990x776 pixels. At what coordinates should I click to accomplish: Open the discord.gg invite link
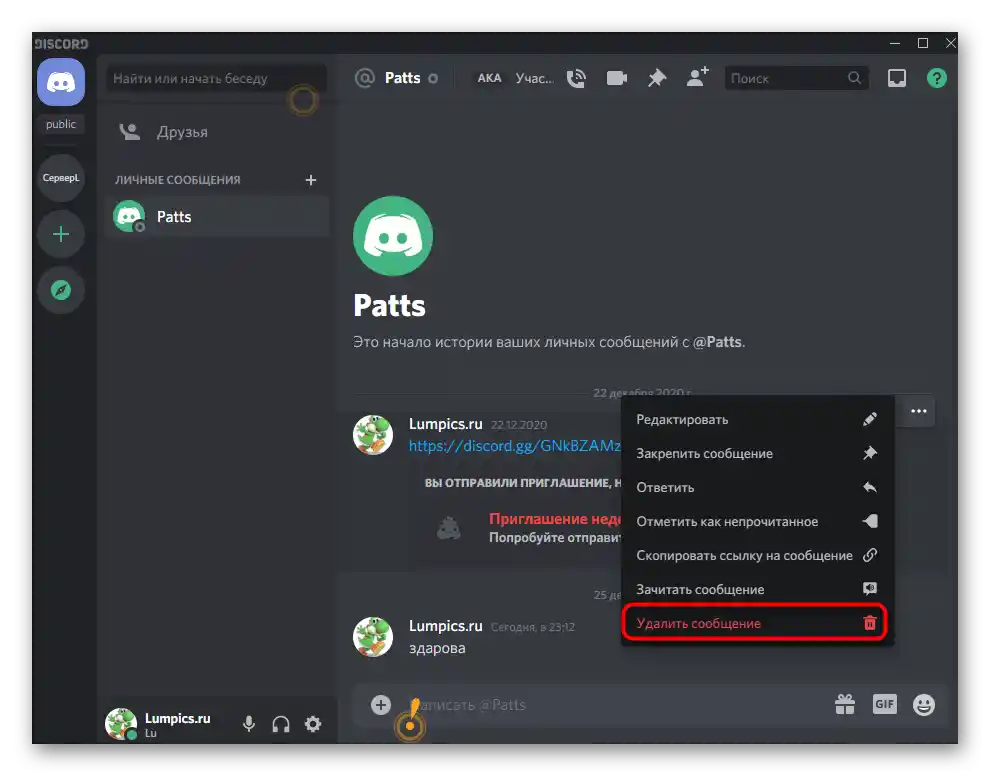515,446
